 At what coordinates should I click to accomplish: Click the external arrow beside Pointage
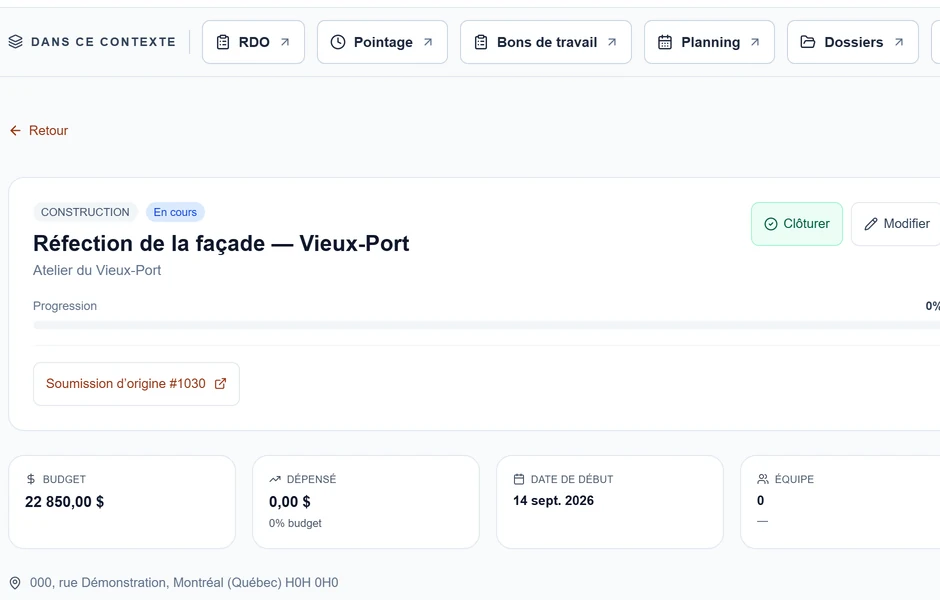click(x=428, y=42)
